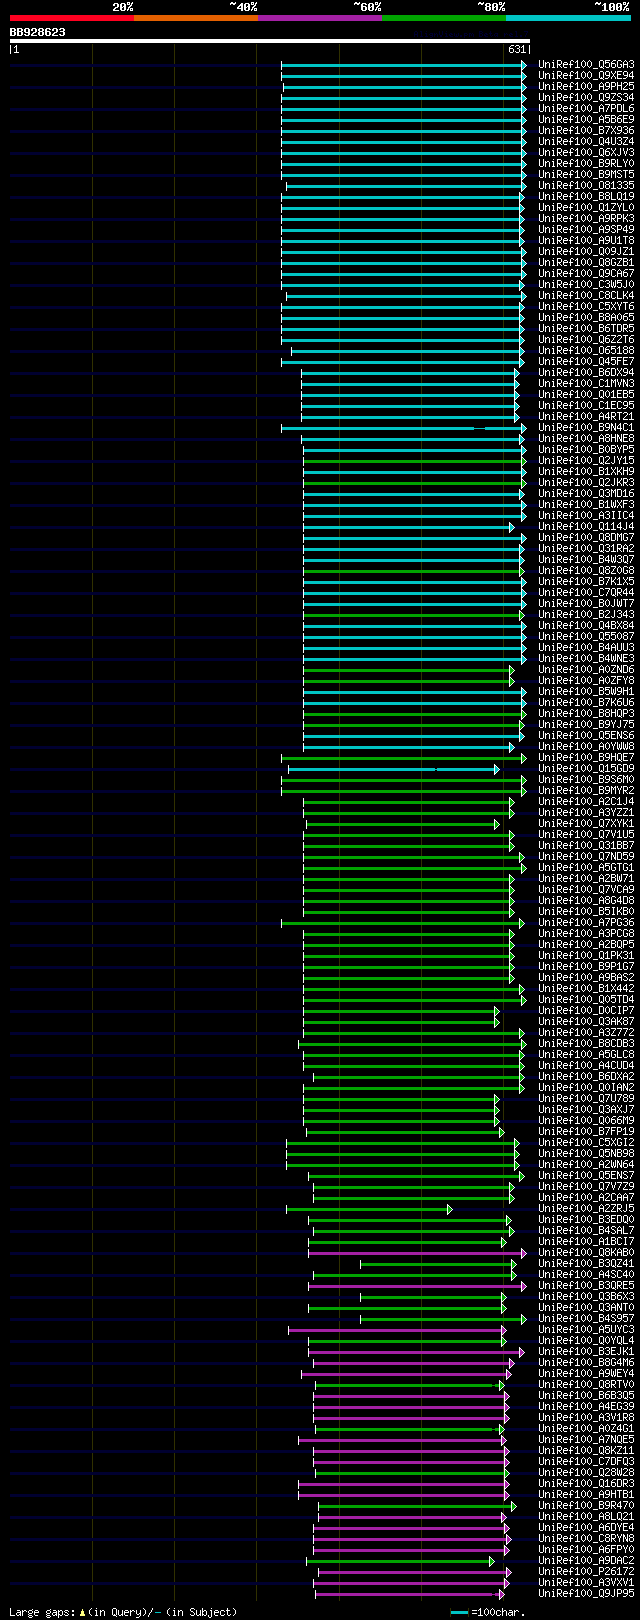The width and height of the screenshot is (640, 1620).
Task: Select the UniRef100_A9PH25 label
Action: click(x=586, y=86)
